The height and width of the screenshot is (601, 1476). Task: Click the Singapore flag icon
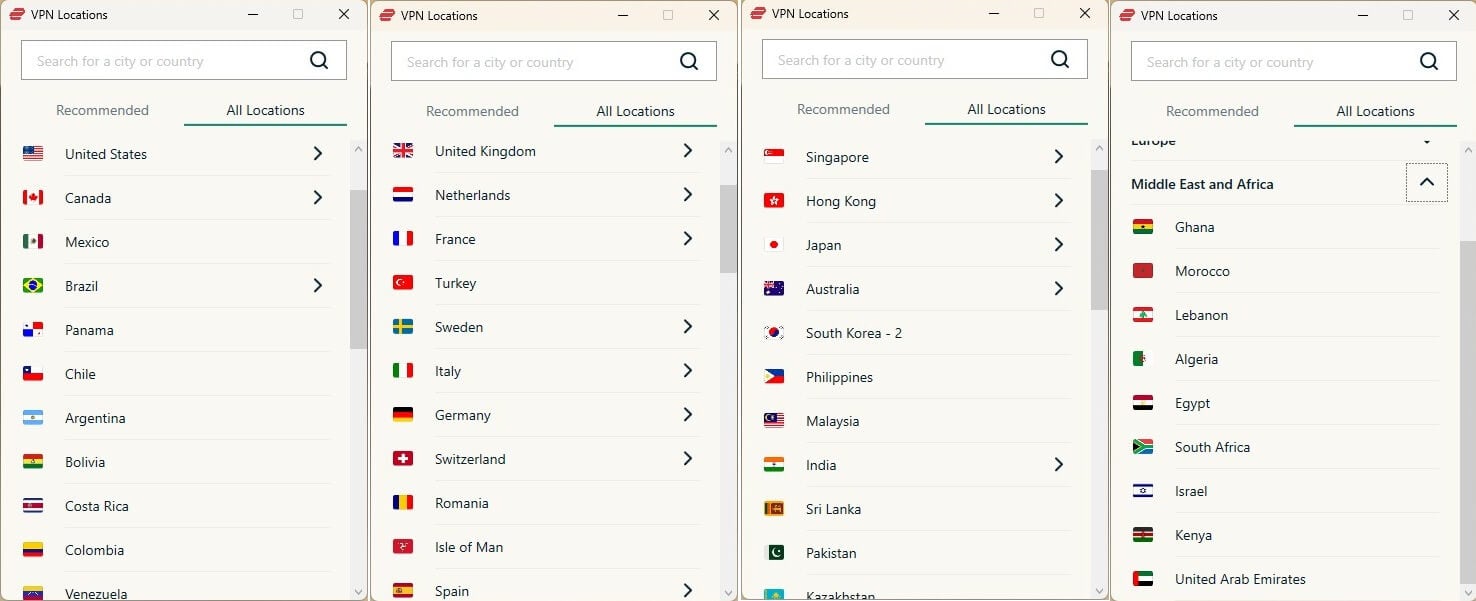point(773,157)
